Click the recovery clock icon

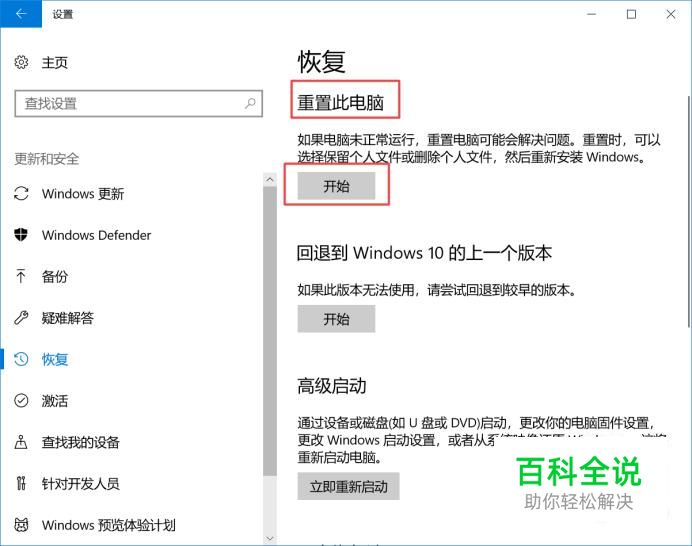(21, 359)
